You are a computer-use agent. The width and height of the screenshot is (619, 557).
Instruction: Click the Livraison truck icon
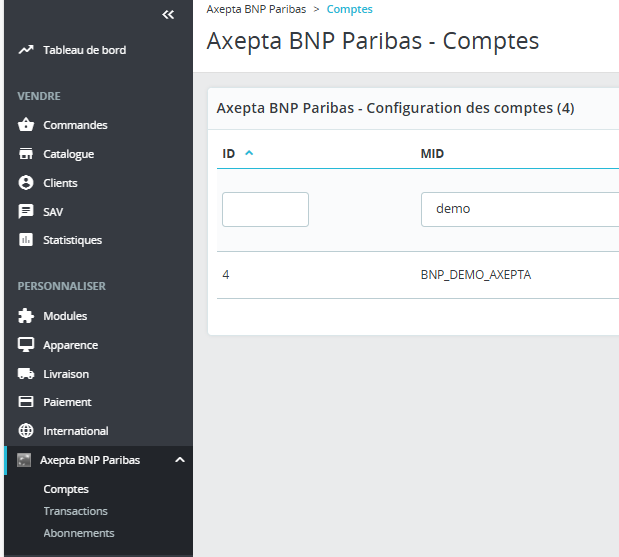[x=26, y=373]
